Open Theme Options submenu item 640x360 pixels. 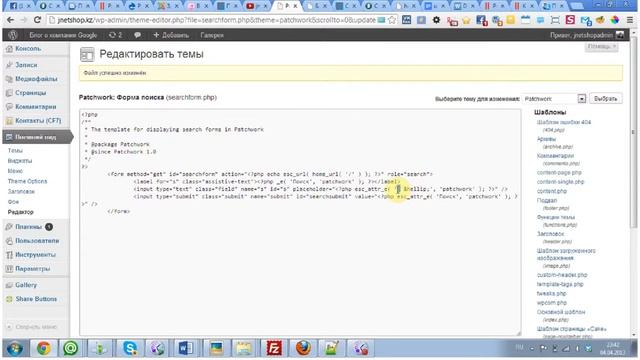27,181
